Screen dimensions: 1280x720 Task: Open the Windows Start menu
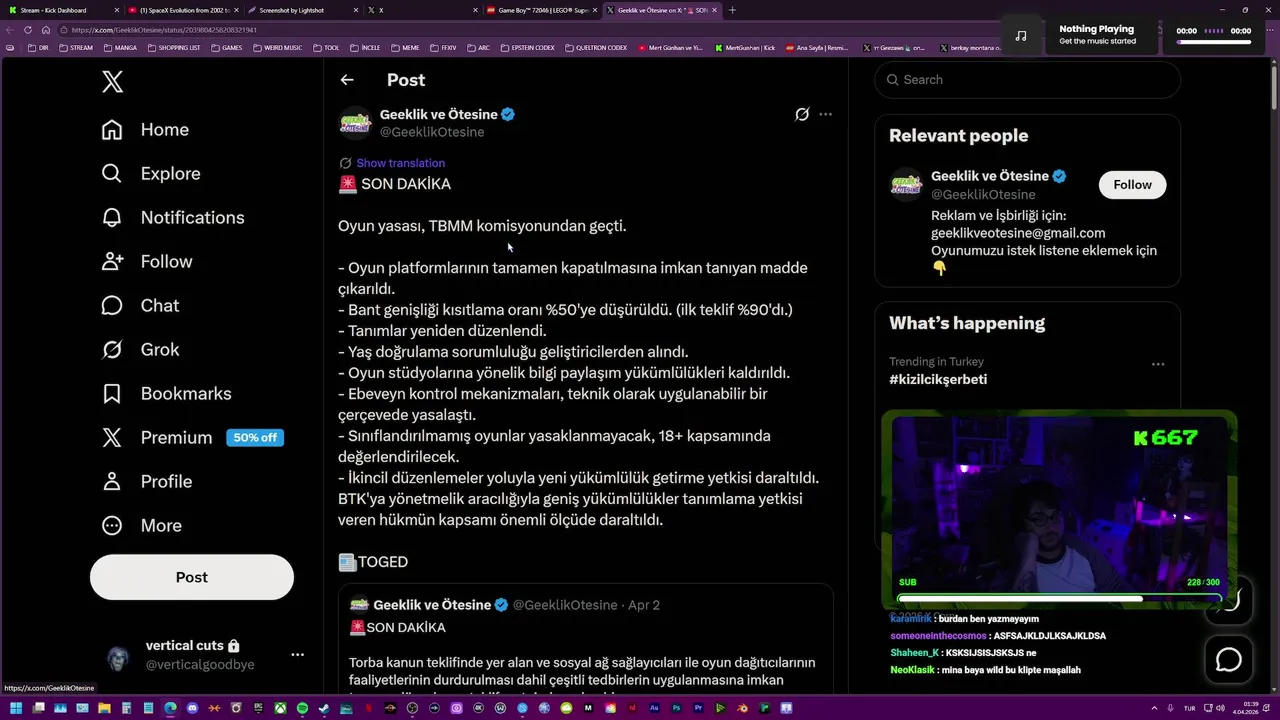(x=16, y=708)
